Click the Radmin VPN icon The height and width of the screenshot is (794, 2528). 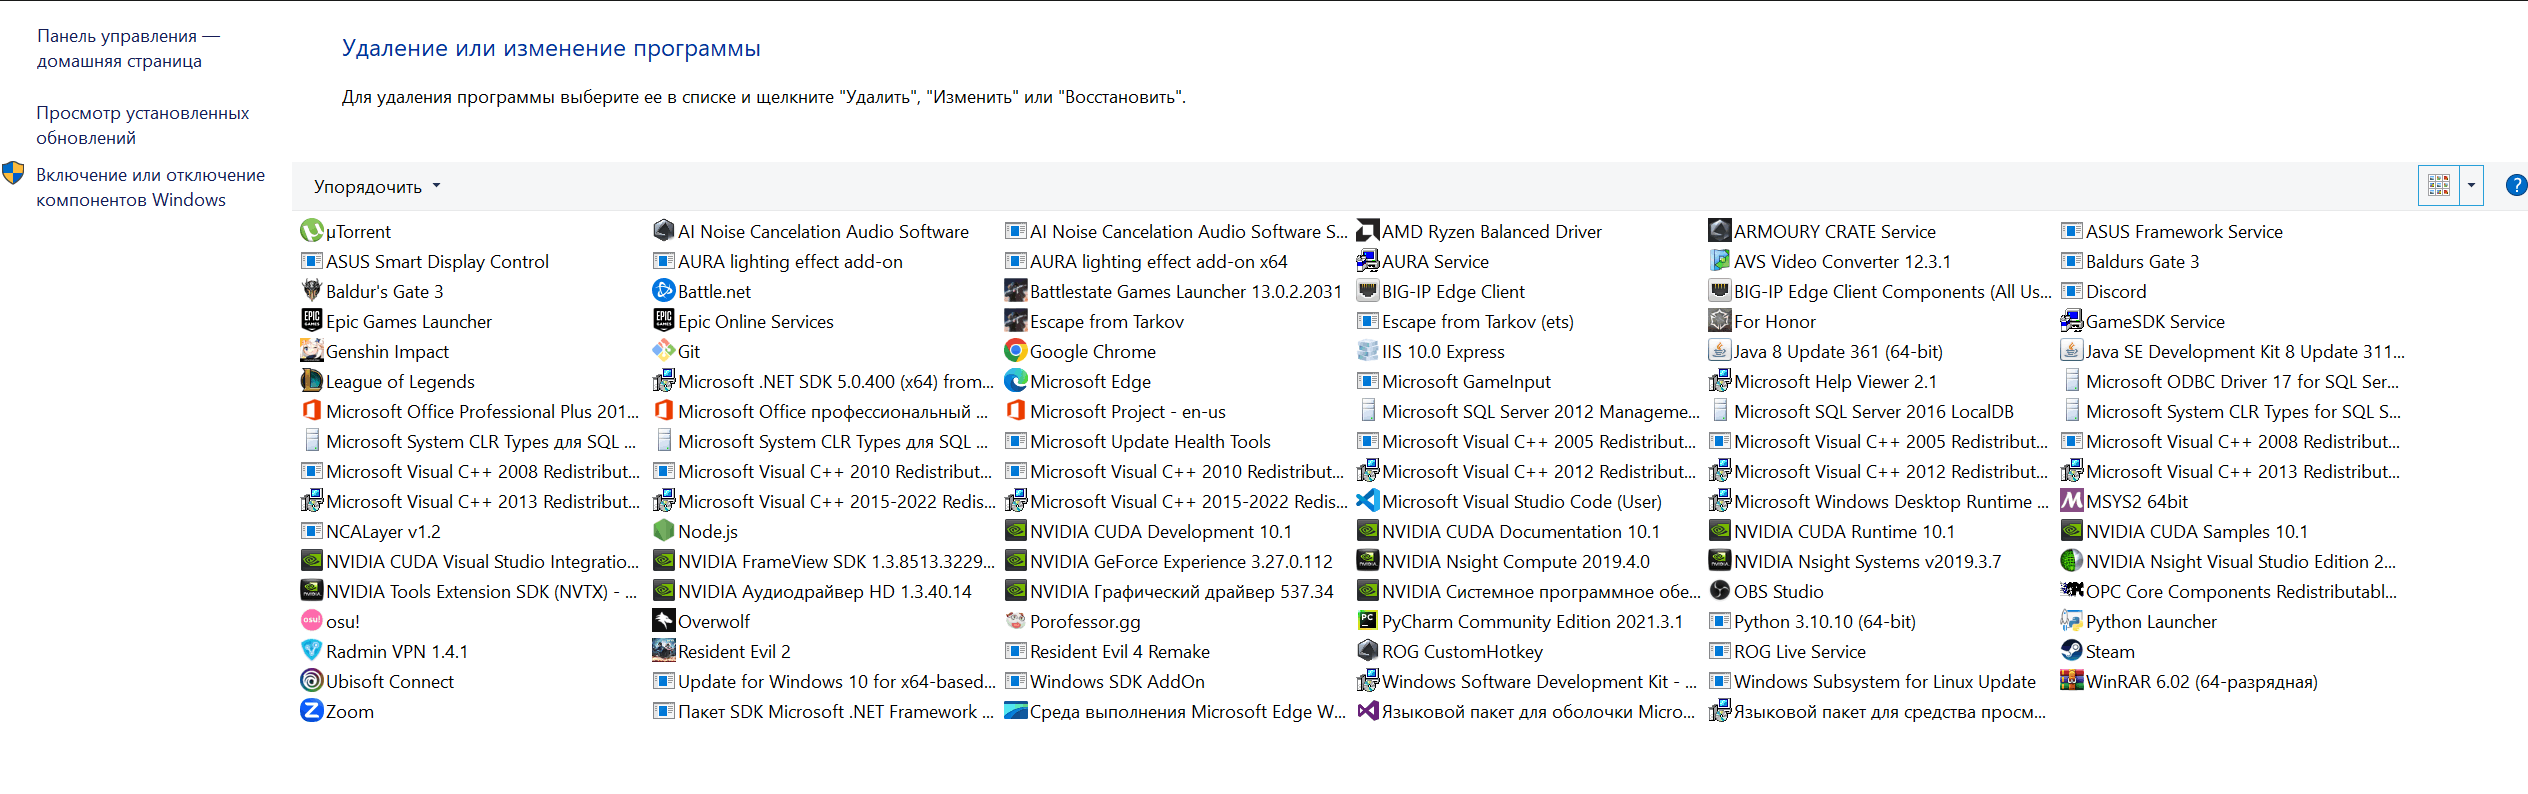point(312,651)
